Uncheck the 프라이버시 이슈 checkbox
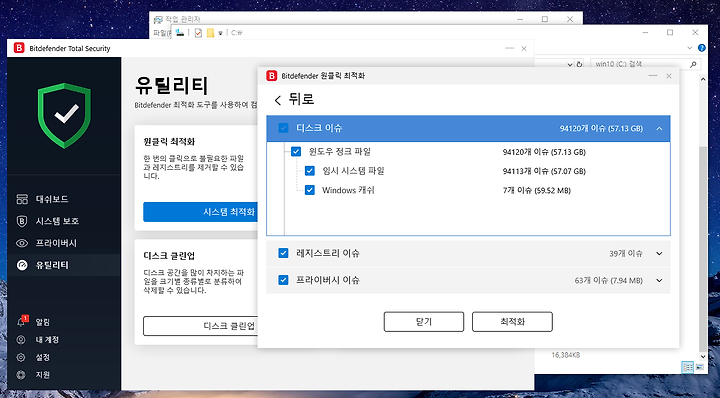The height and width of the screenshot is (398, 720). tap(283, 280)
